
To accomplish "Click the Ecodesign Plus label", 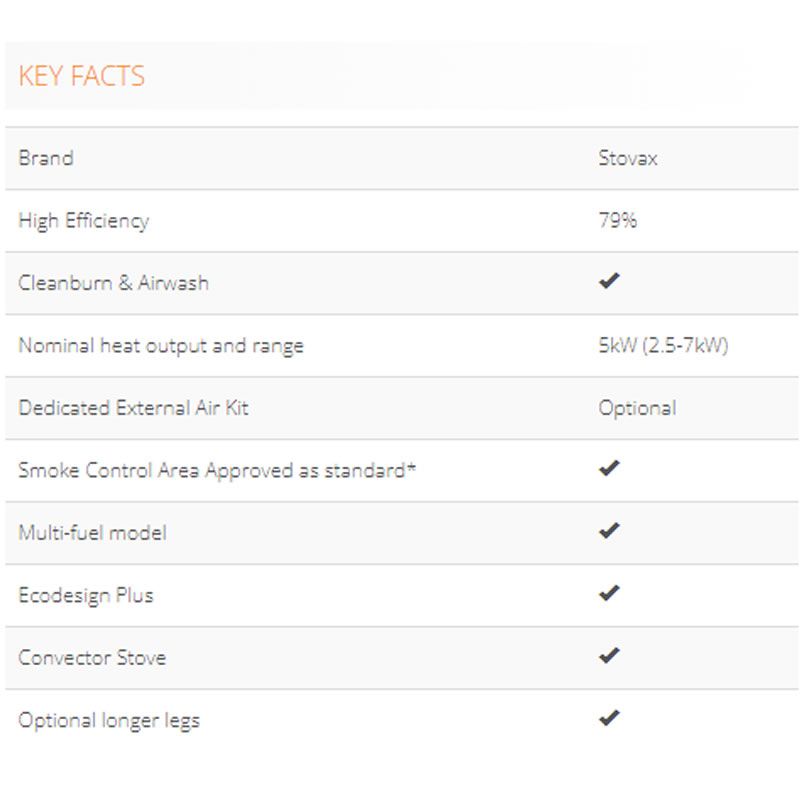I will (x=86, y=595).
